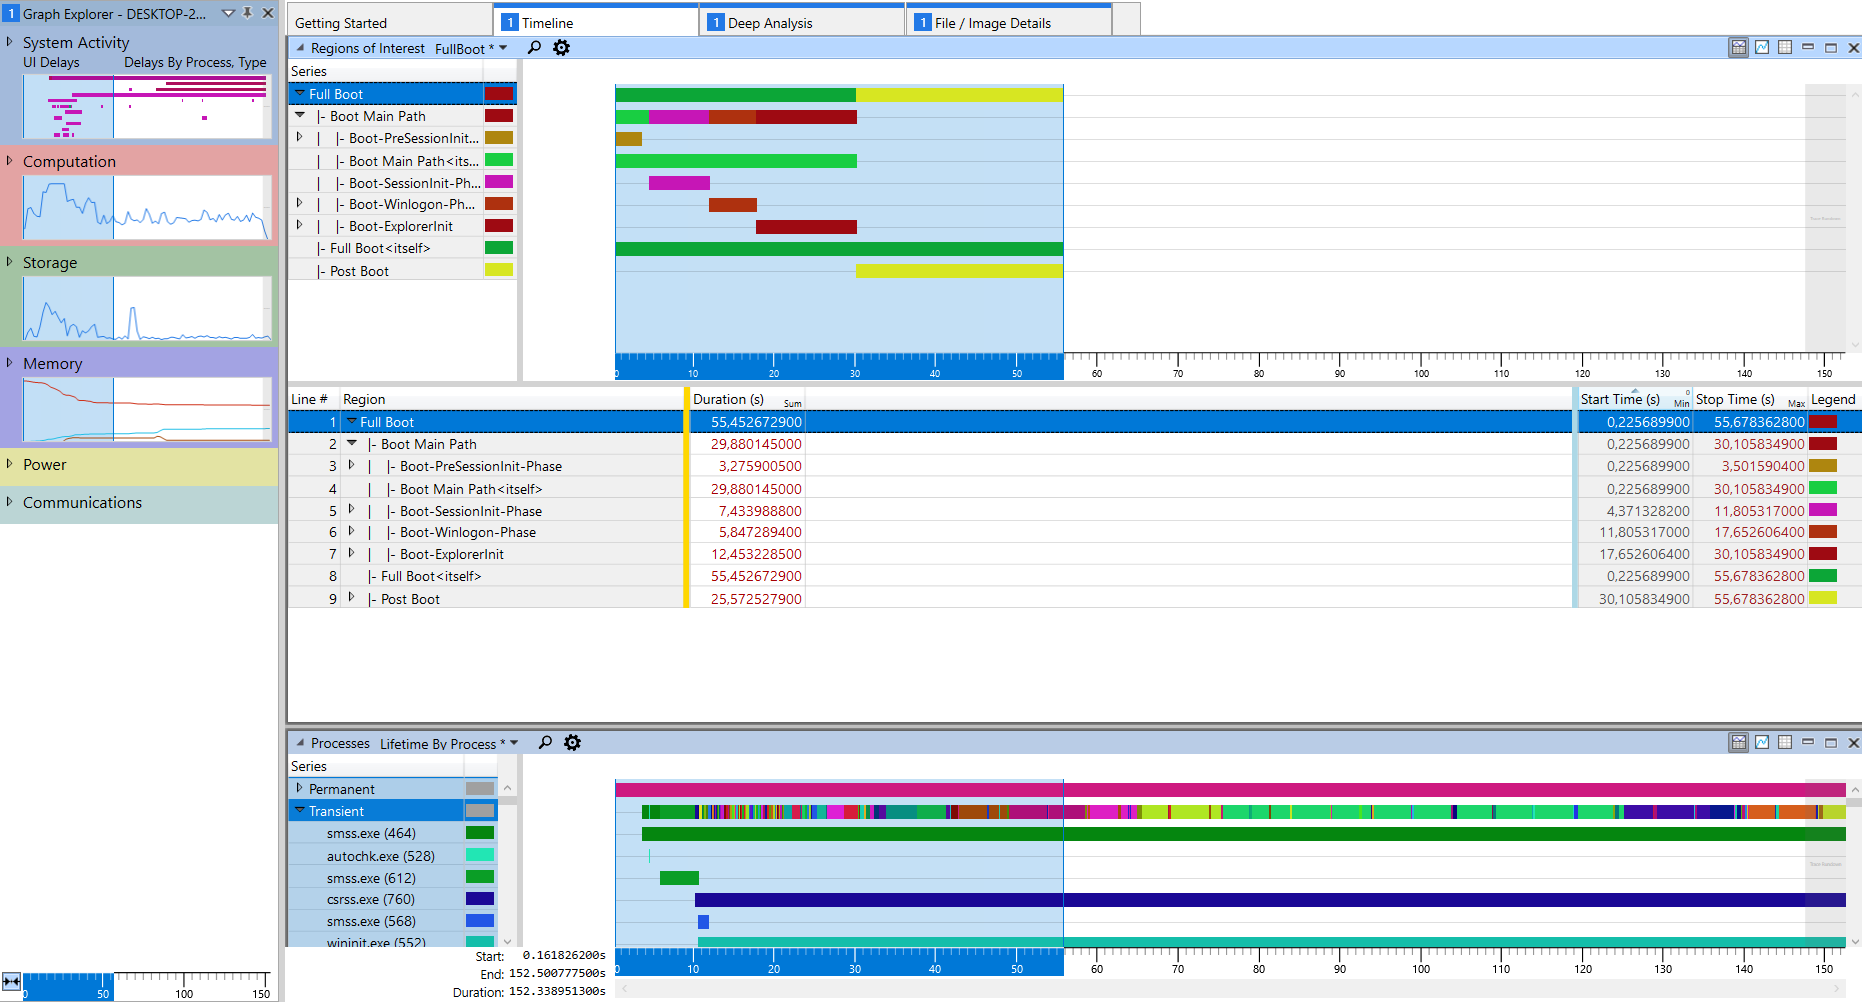
Task: Open settings gear for Regions of Interest graph
Action: point(562,48)
